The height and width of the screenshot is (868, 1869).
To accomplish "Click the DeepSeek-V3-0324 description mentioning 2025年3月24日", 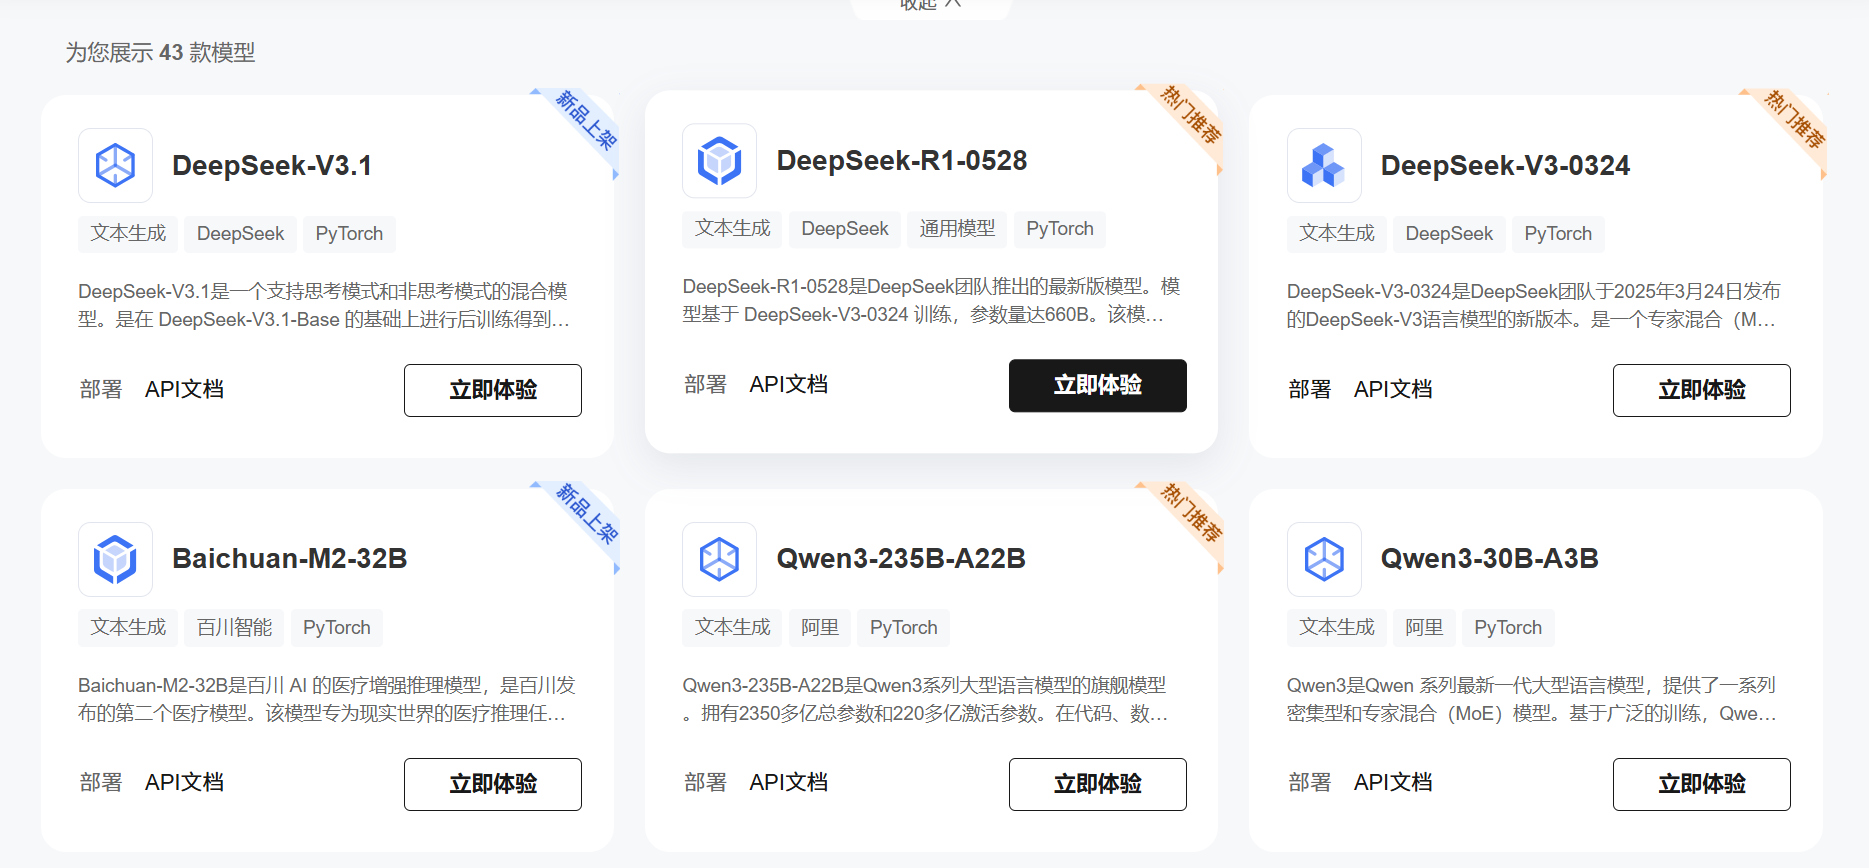I will [x=1534, y=305].
